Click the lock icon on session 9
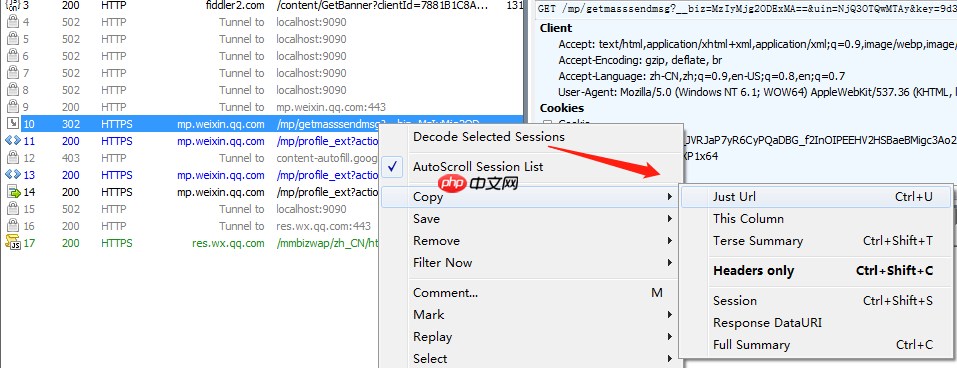The image size is (957, 368). (12, 107)
